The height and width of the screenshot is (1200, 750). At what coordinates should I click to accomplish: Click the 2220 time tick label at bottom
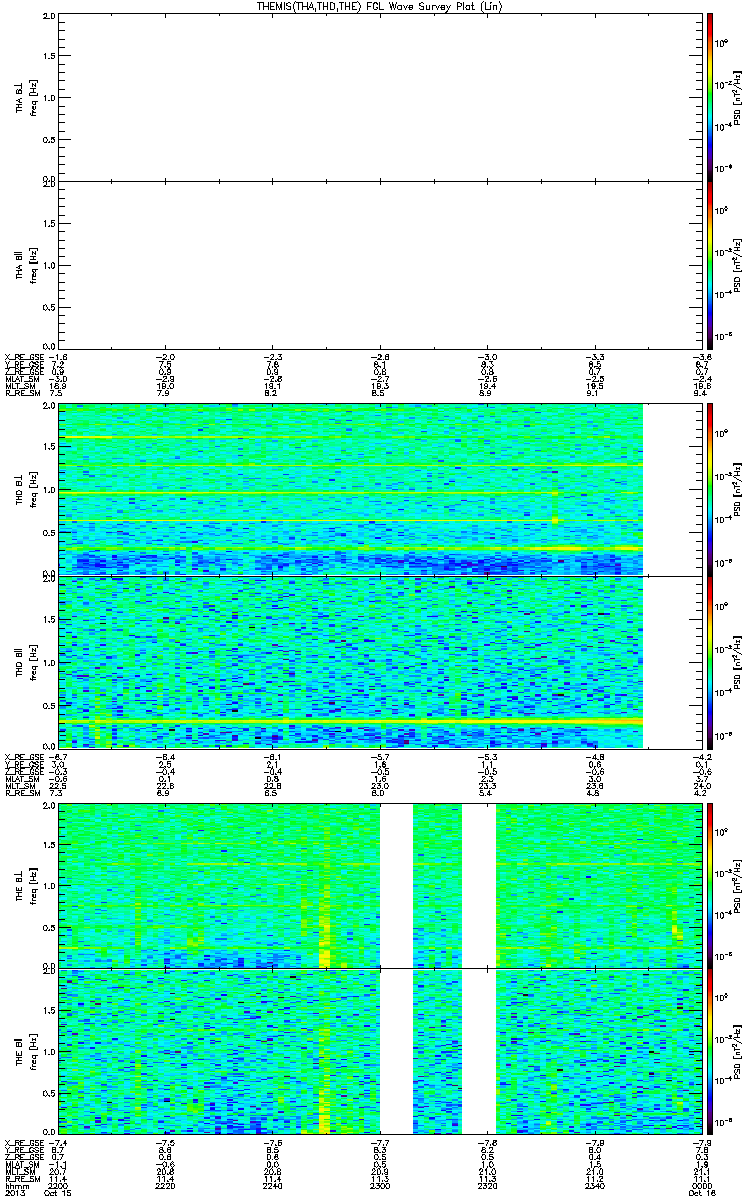pyautogui.click(x=165, y=1185)
